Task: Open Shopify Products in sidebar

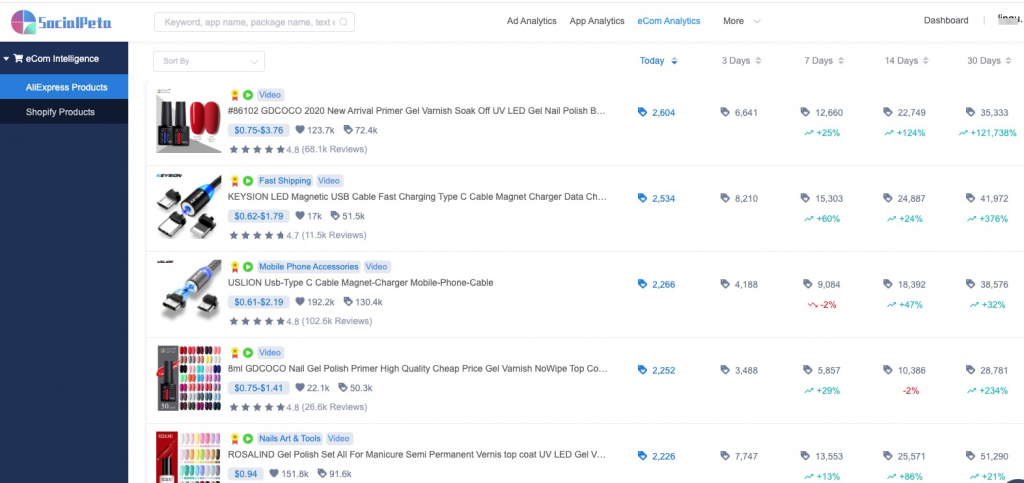Action: coord(64,112)
